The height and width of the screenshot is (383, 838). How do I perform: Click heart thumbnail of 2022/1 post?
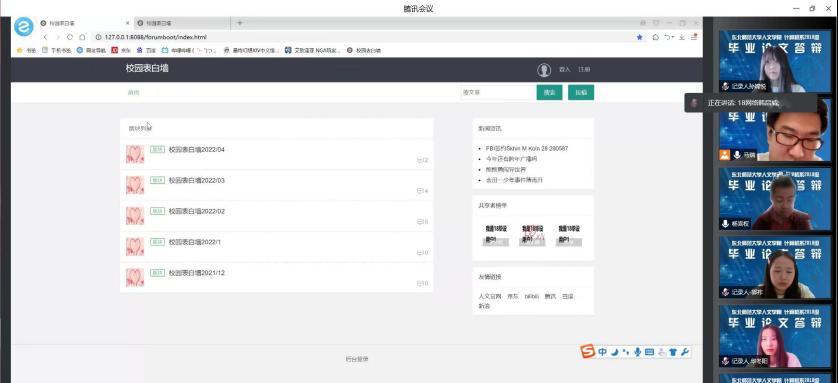[135, 247]
